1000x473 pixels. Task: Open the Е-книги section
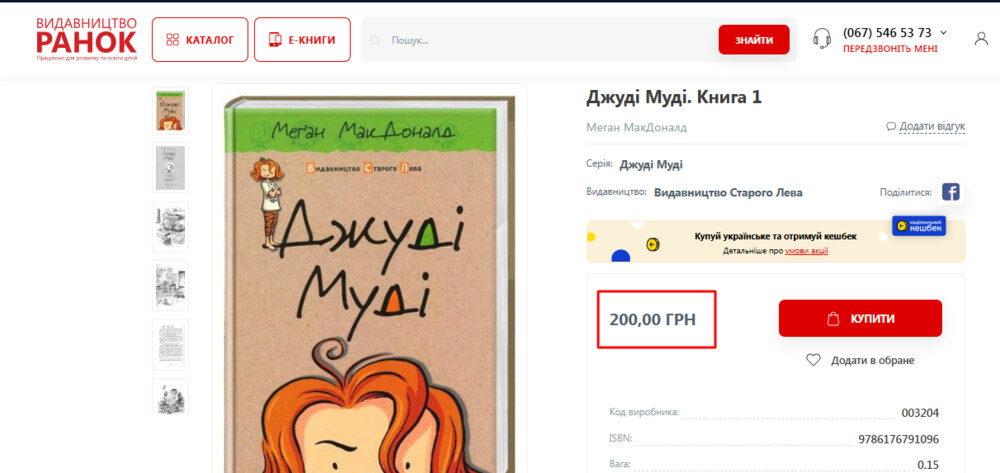click(302, 40)
